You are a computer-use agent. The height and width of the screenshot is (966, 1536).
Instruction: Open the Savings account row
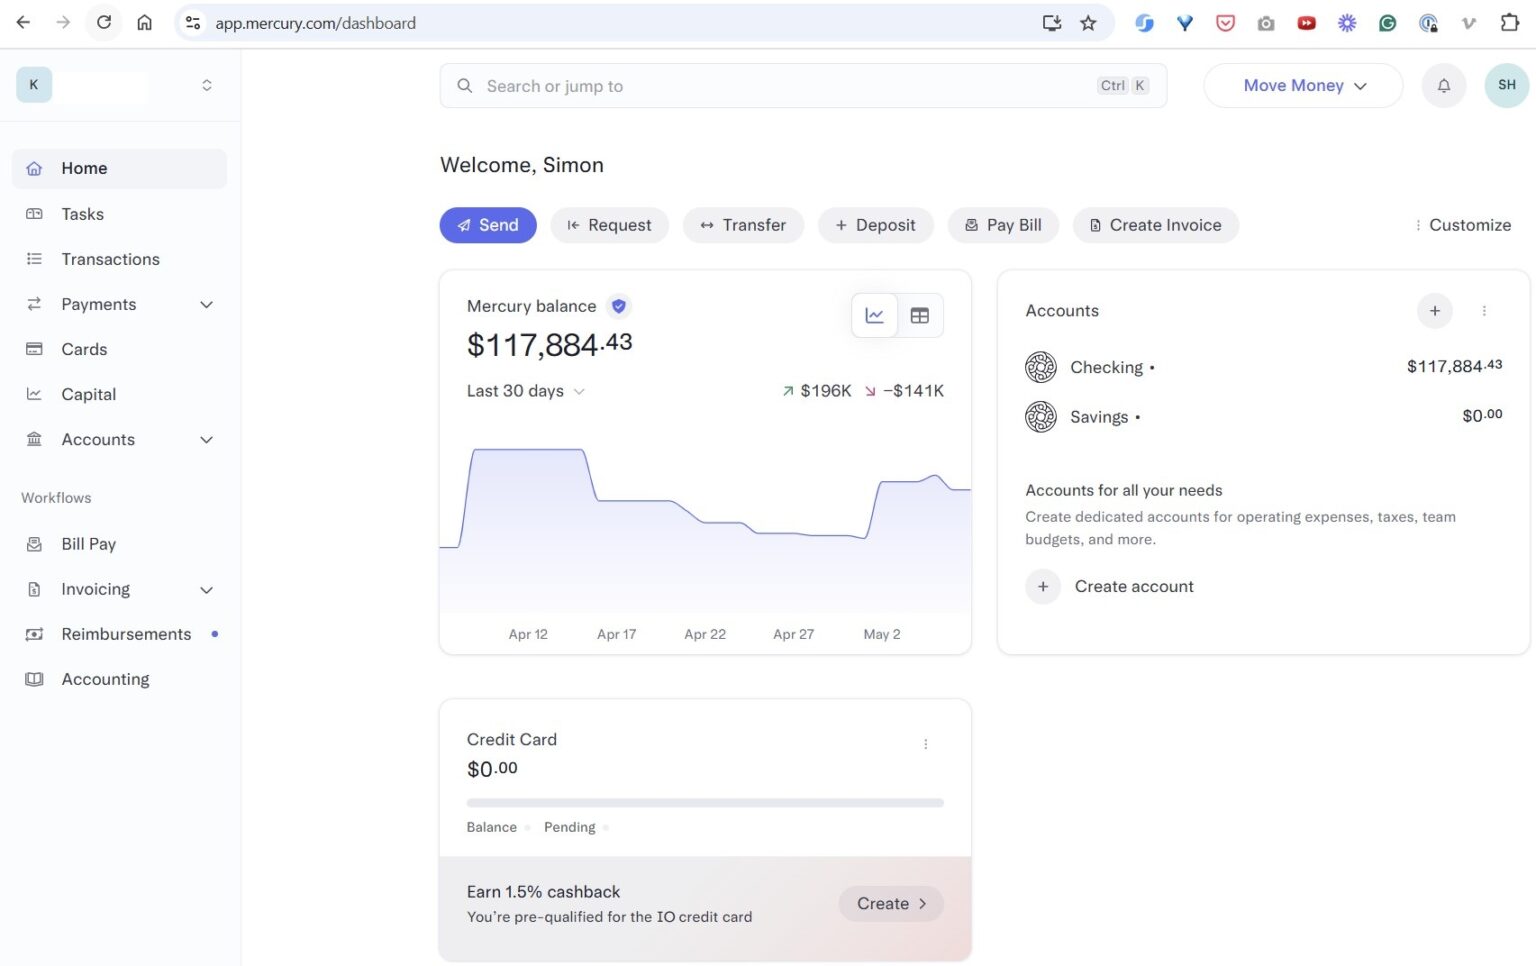pyautogui.click(x=1264, y=416)
